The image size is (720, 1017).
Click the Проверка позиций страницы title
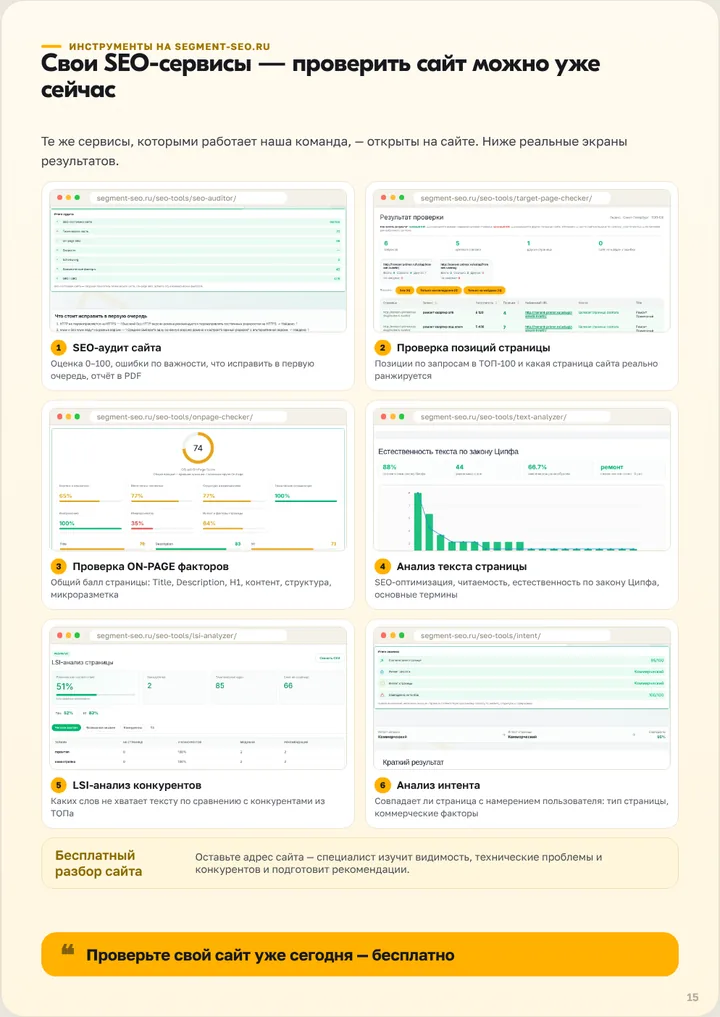[474, 348]
